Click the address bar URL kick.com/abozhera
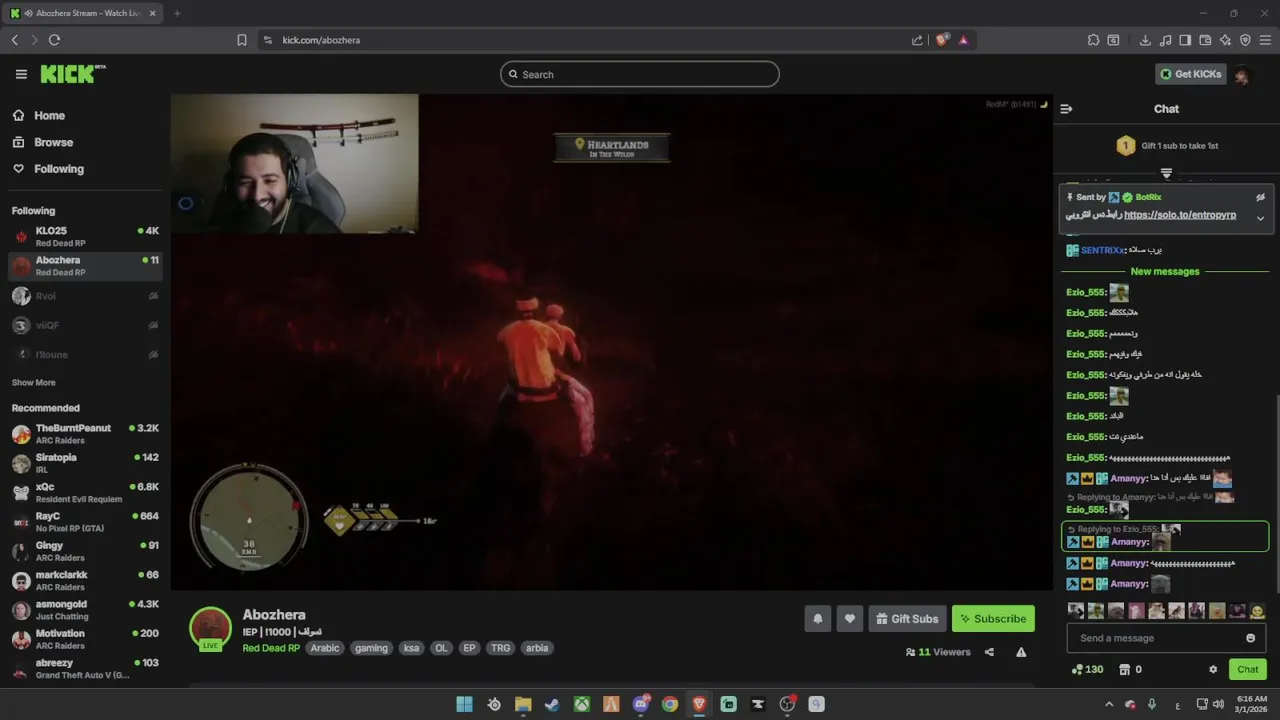This screenshot has width=1280, height=720. tap(321, 40)
